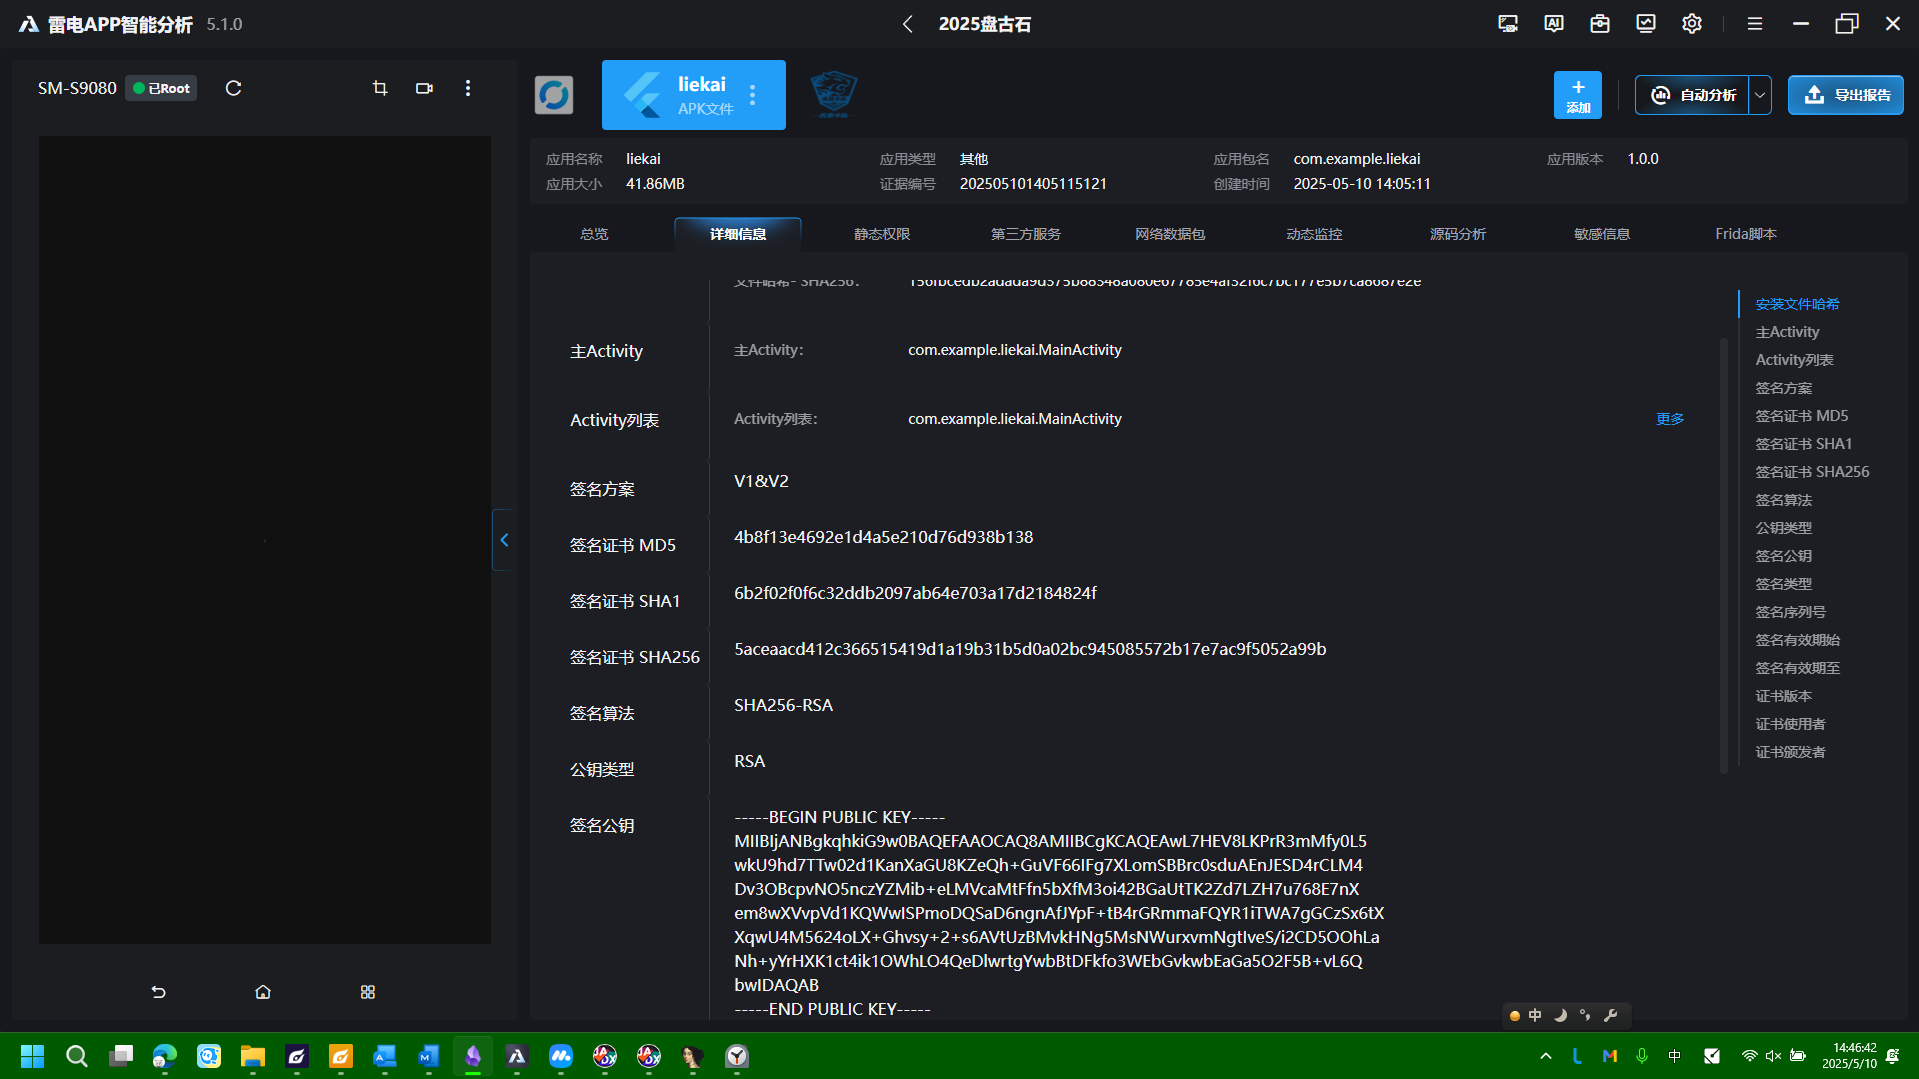The image size is (1919, 1079).
Task: Jump to Activity列表 in side index
Action: tap(1794, 360)
